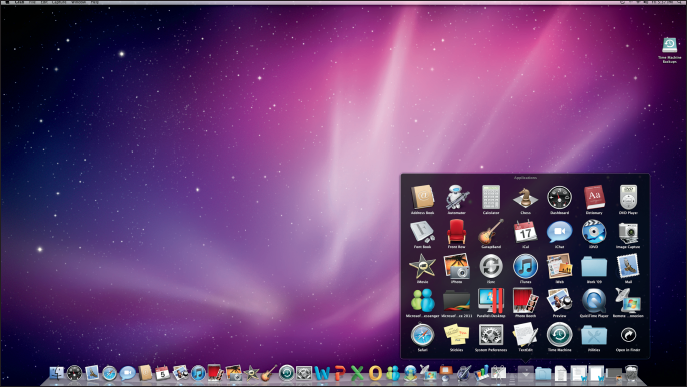Launch Microsoft Excel from the Dock
The image size is (687, 387).
point(357,373)
